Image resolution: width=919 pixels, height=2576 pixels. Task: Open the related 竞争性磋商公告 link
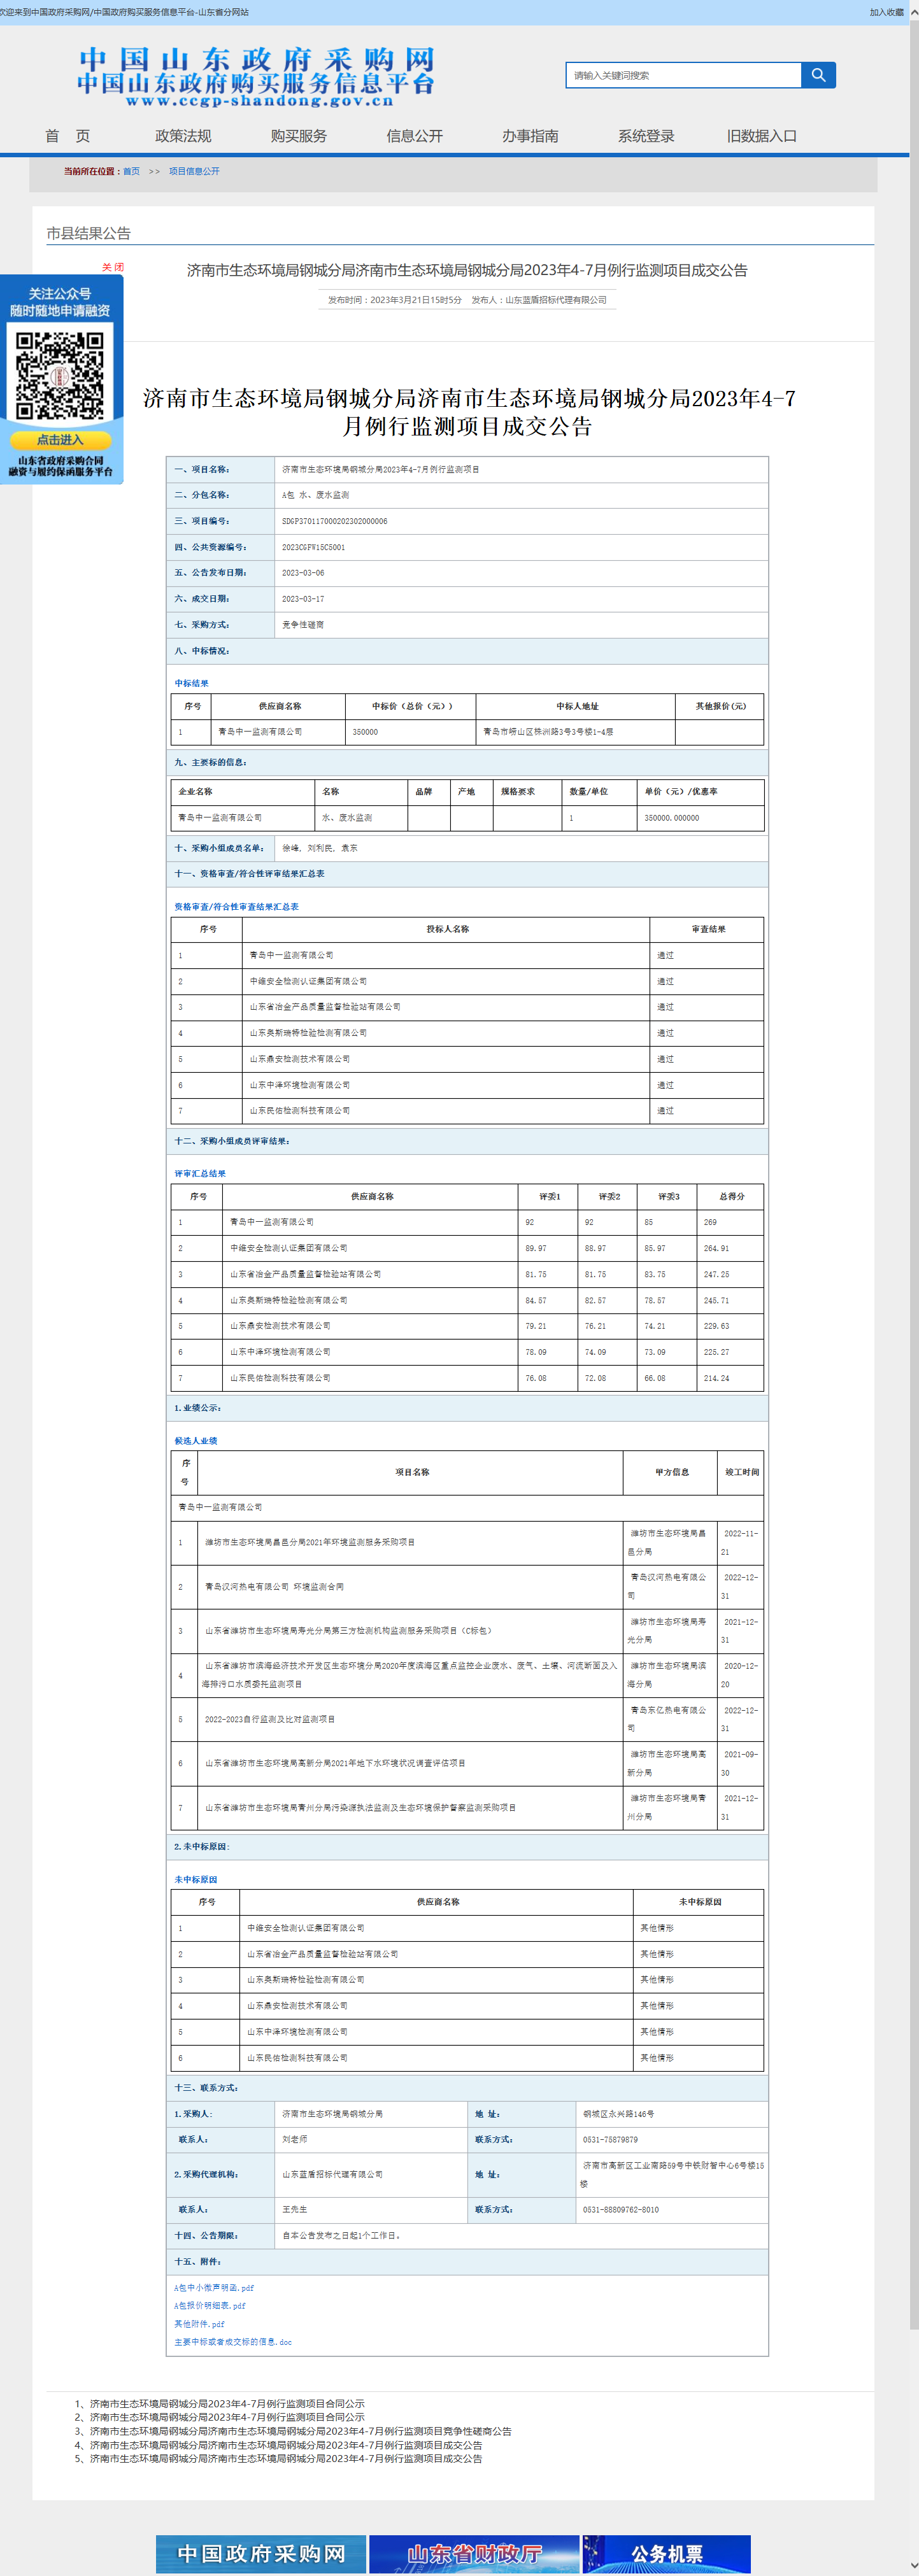click(x=300, y=2431)
